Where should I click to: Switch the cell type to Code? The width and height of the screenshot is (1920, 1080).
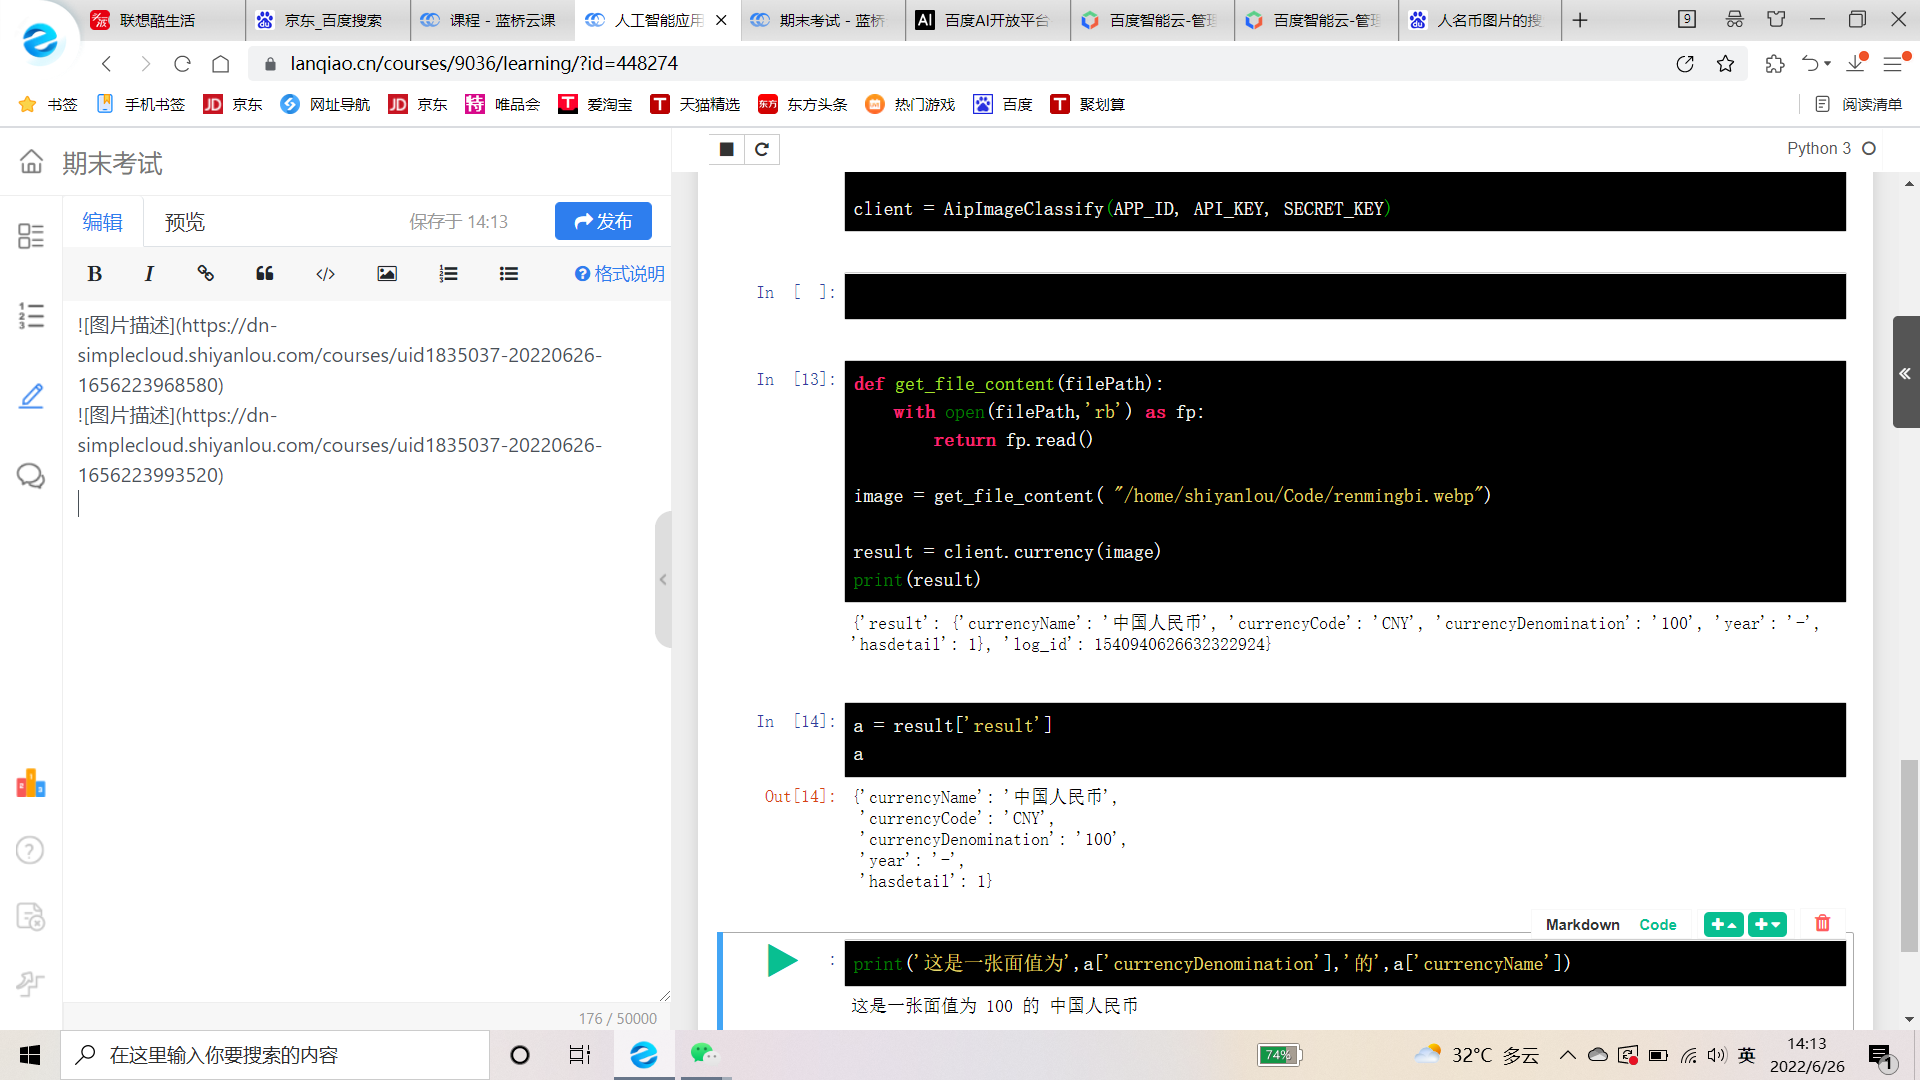(1657, 925)
